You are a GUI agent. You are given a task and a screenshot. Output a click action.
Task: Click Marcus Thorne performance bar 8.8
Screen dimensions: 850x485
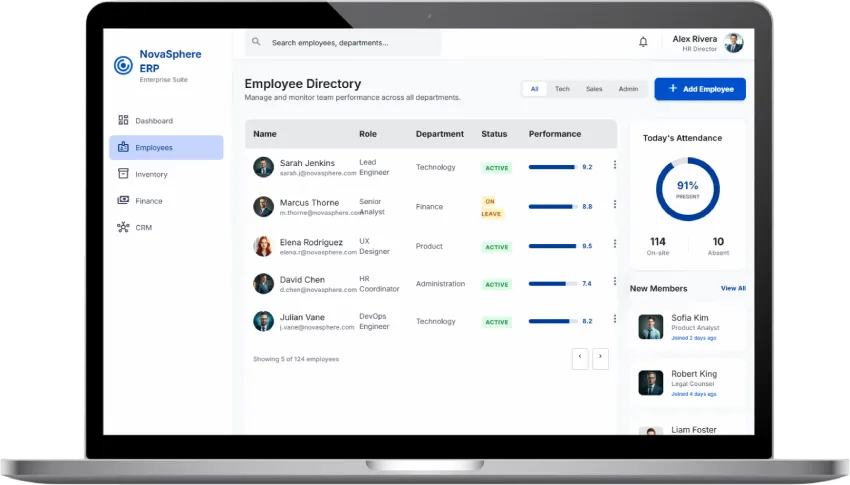[553, 206]
